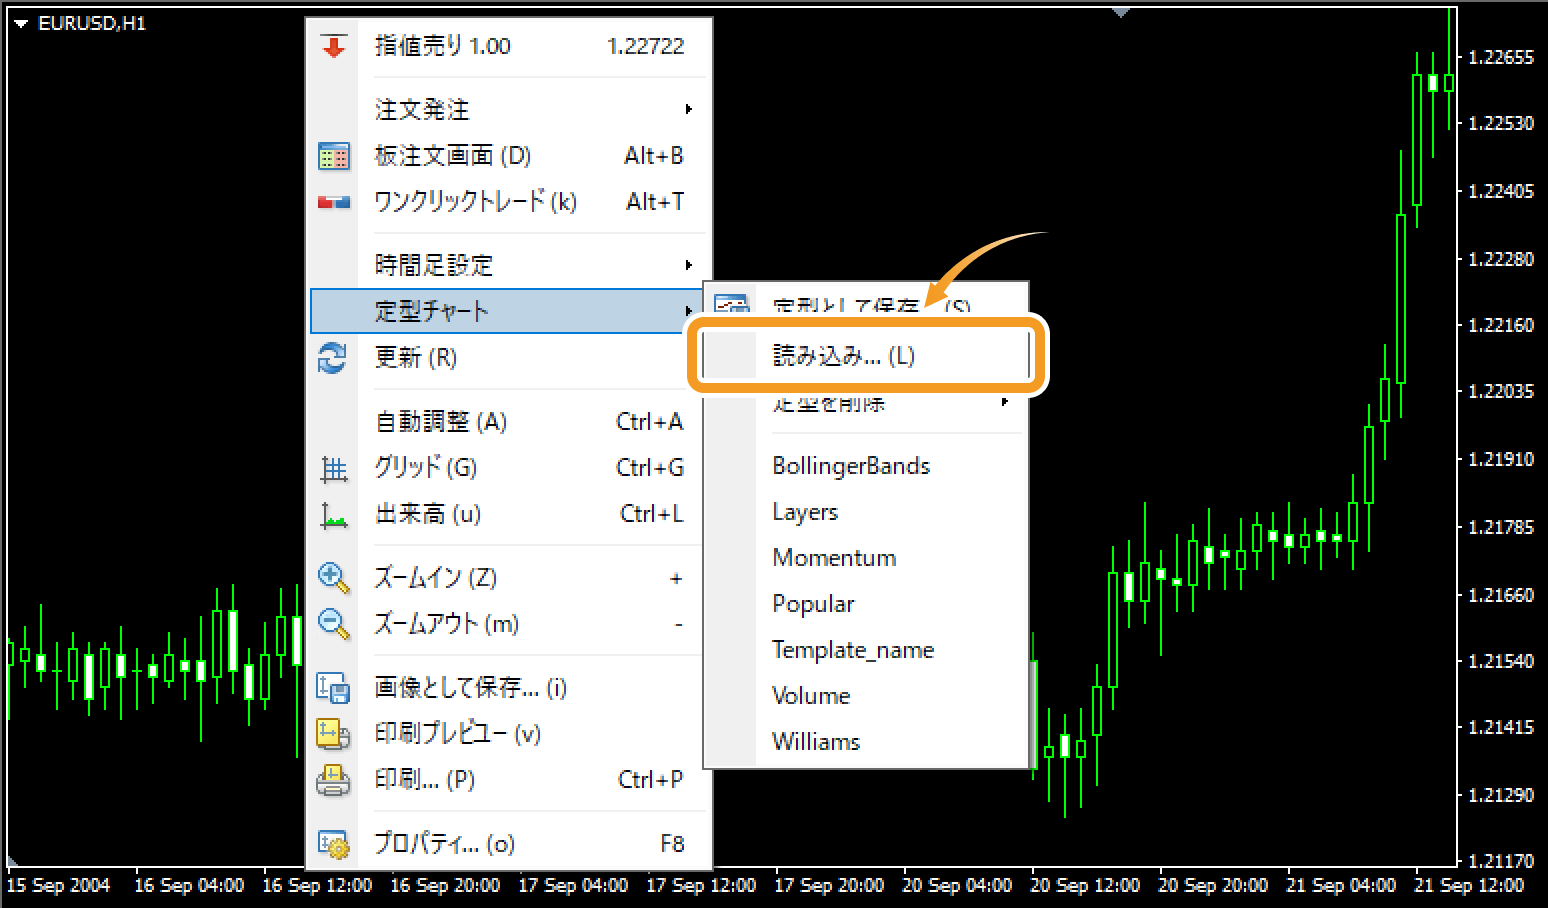Image resolution: width=1548 pixels, height=908 pixels.
Task: Open 印刷プレビュー (v)
Action: click(510, 734)
